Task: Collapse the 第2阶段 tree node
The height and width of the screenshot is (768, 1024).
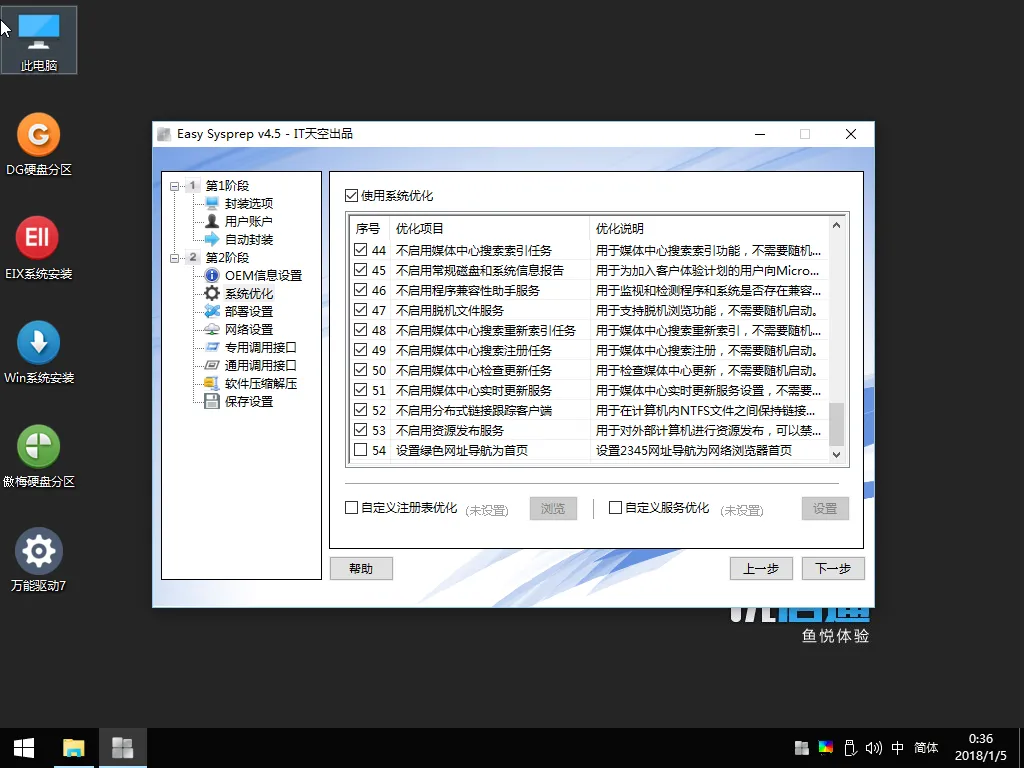Action: click(174, 257)
